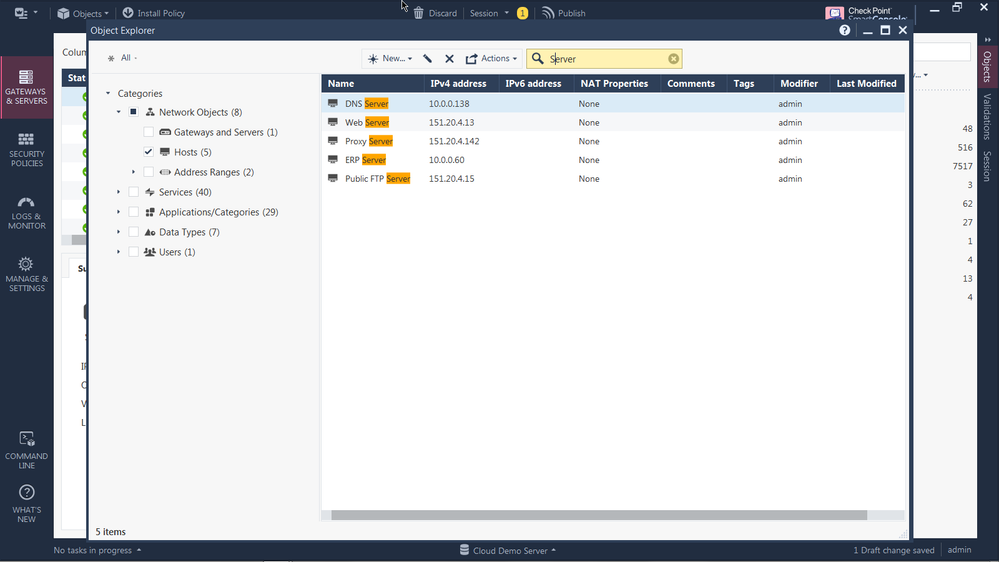This screenshot has width=999, height=562.
Task: Toggle the Network Objects checkbox
Action: (x=133, y=112)
